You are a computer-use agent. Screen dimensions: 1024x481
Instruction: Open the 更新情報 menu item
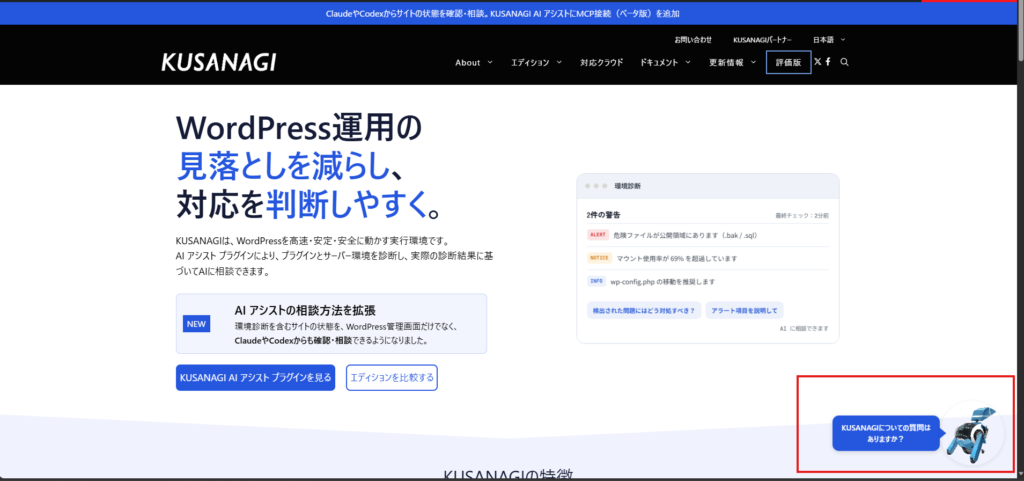click(x=726, y=63)
